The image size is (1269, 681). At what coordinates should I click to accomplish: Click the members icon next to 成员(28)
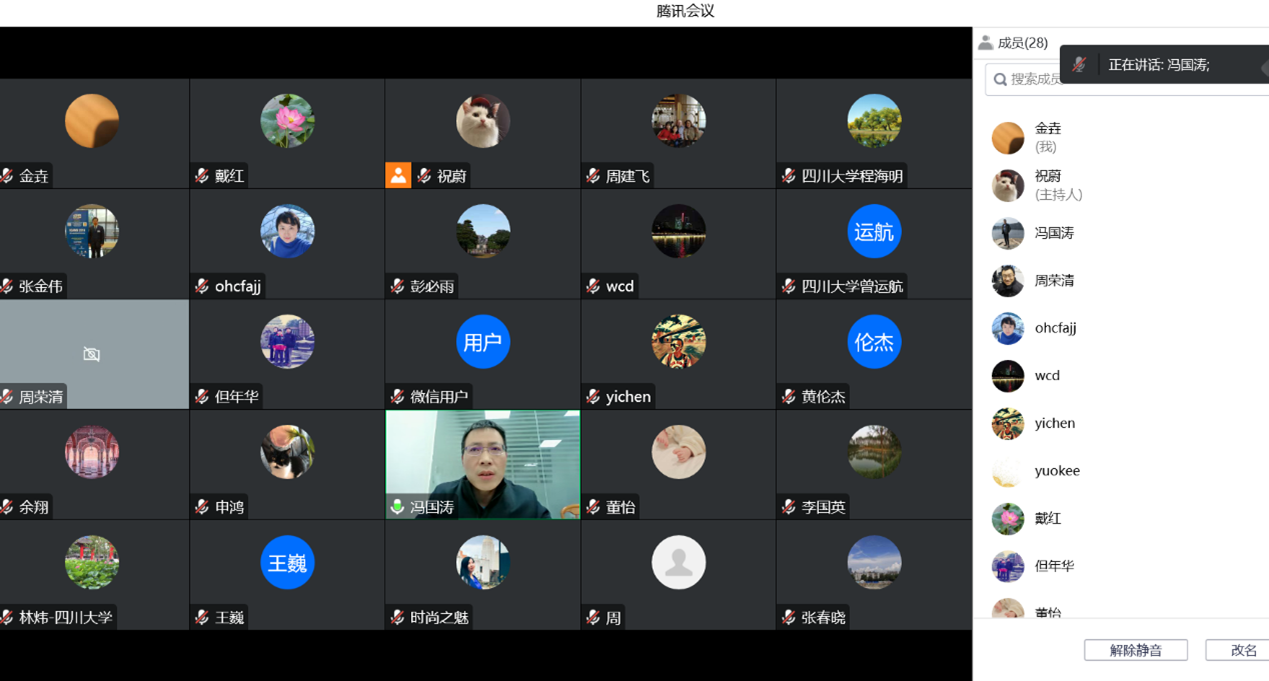(985, 43)
